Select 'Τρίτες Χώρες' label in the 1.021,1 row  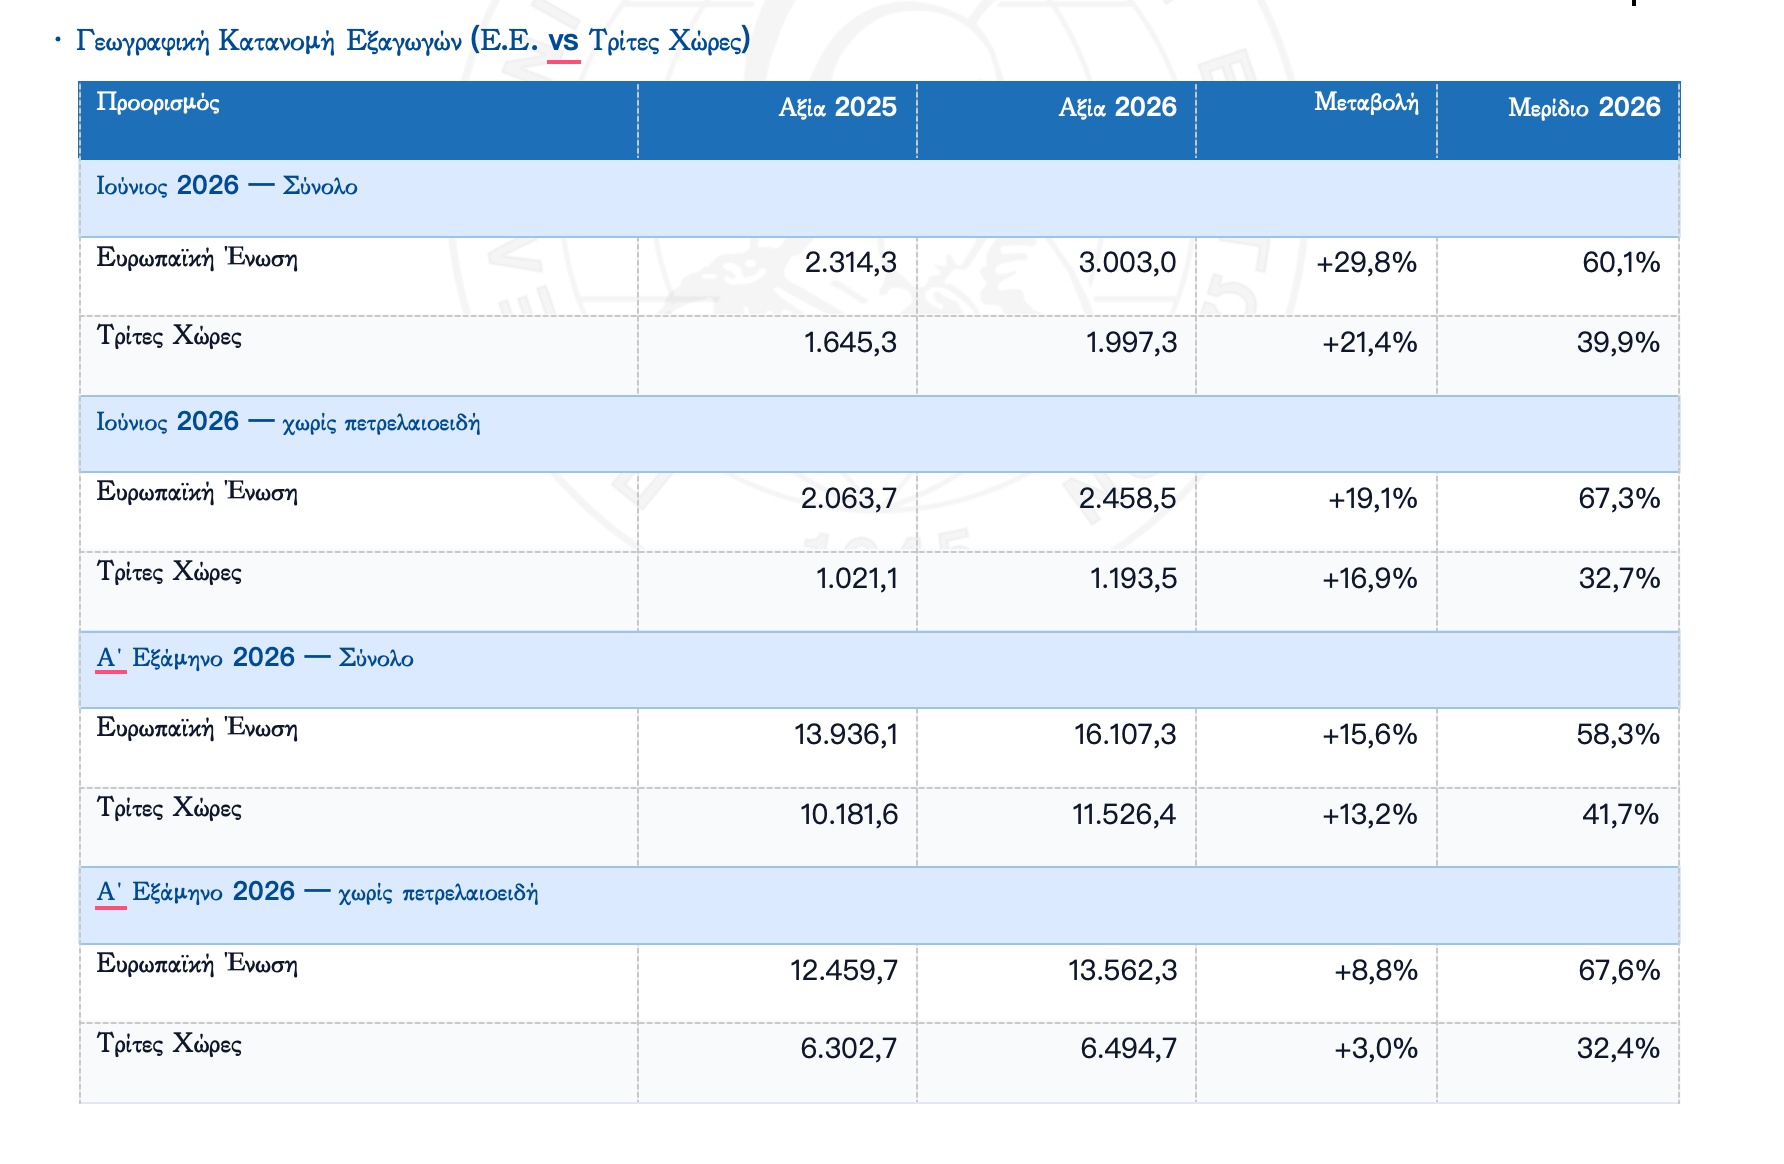click(169, 572)
